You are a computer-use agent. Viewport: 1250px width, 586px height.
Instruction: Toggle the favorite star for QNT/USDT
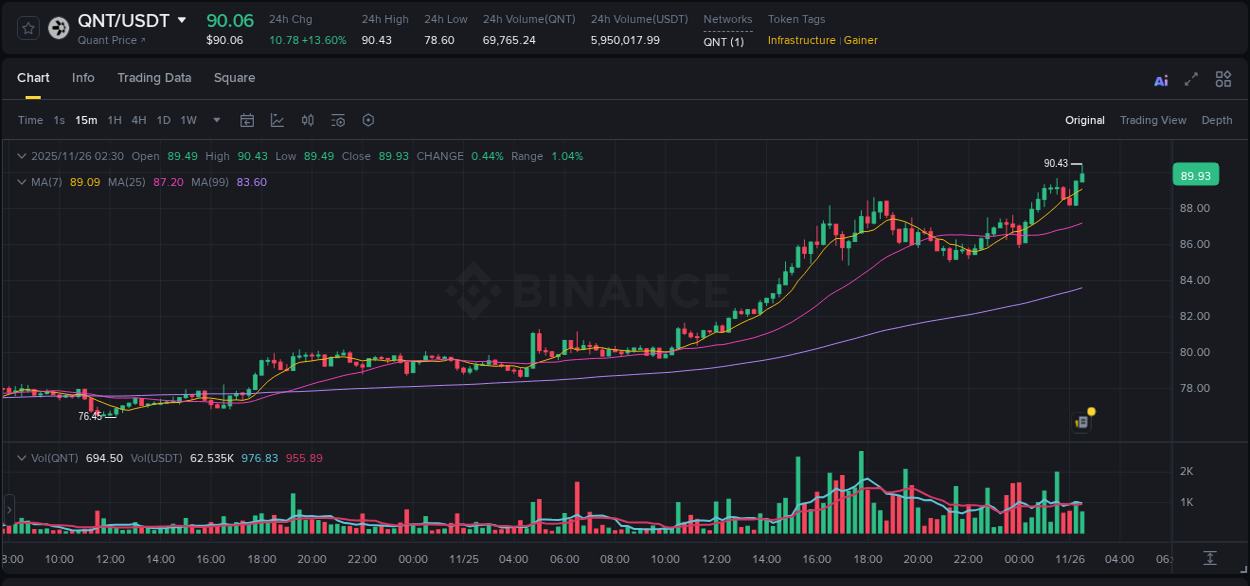27,28
